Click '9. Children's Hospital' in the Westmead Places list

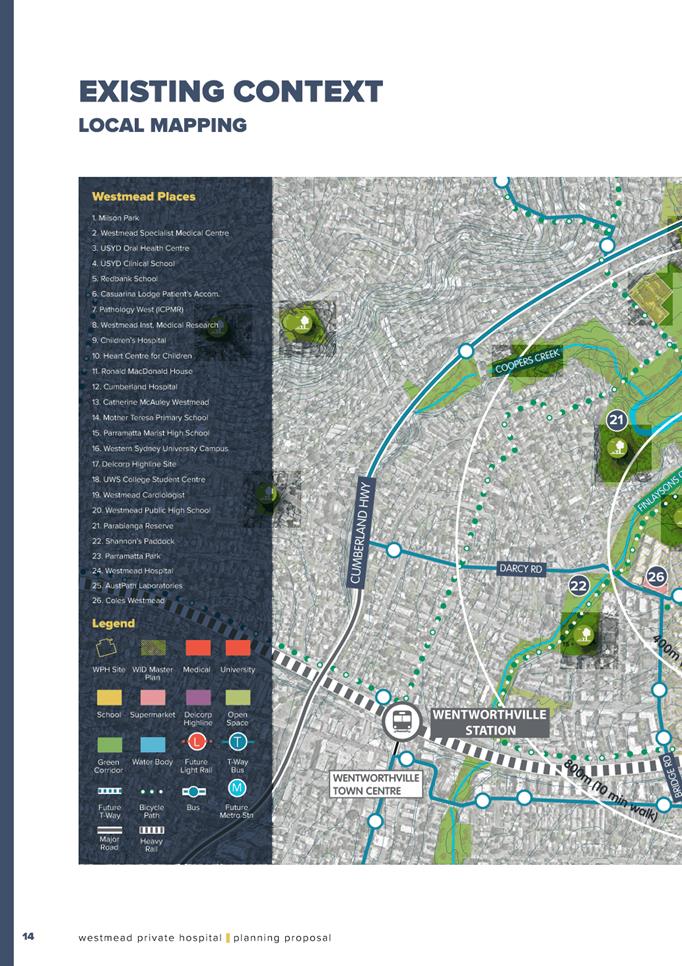[x=128, y=340]
